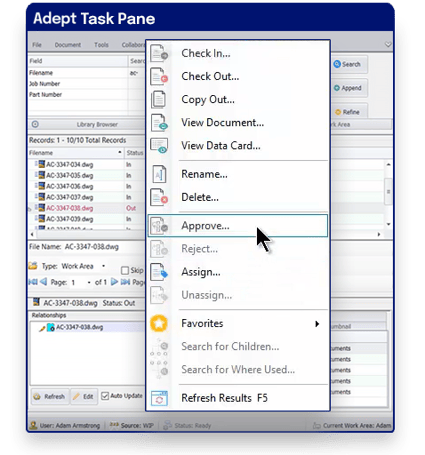This screenshot has height=455, width=425.
Task: Expand the ribbon chevron at top right
Action: coord(388,44)
